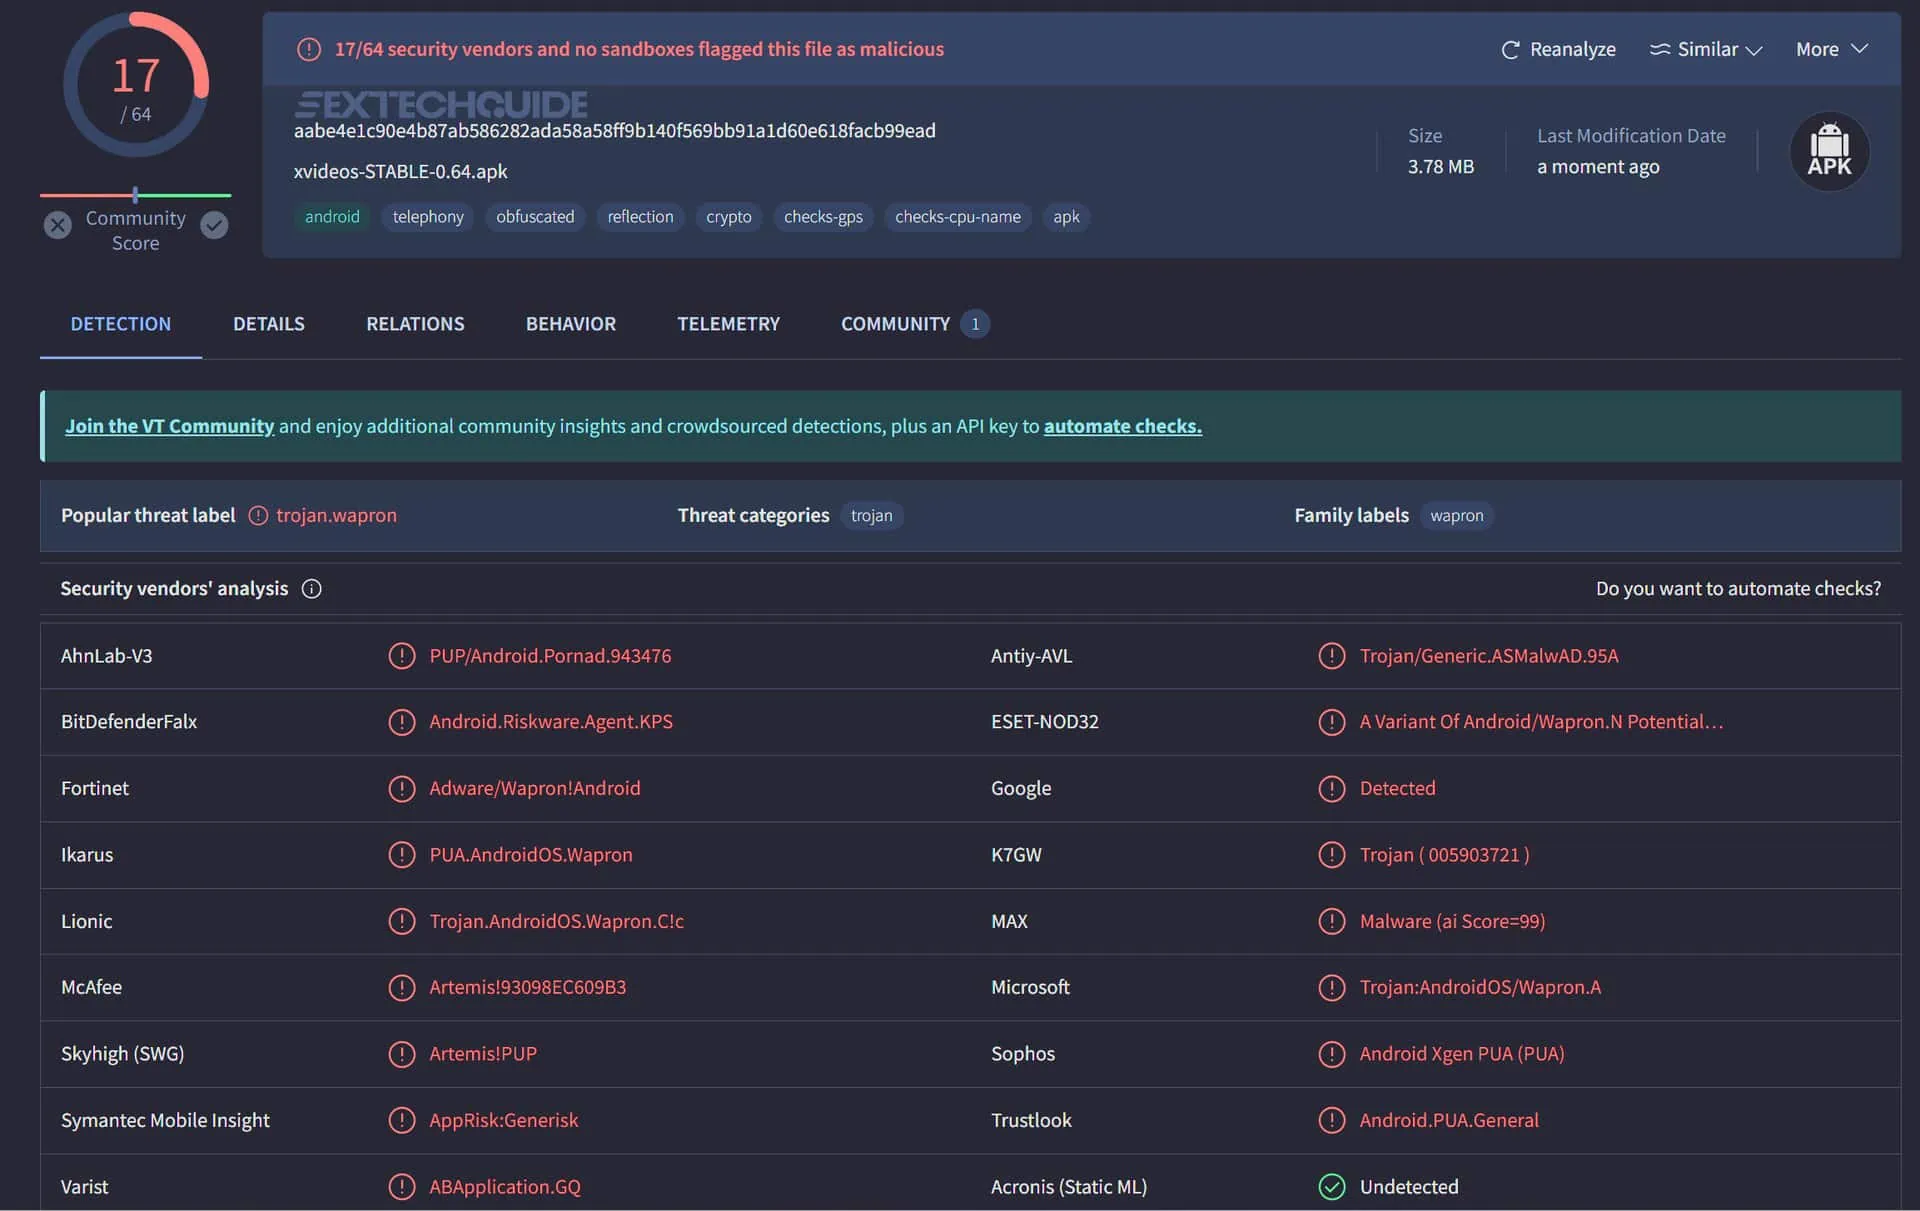Click the alert icon in Lionic row
The height and width of the screenshot is (1211, 1920).
[x=401, y=921]
